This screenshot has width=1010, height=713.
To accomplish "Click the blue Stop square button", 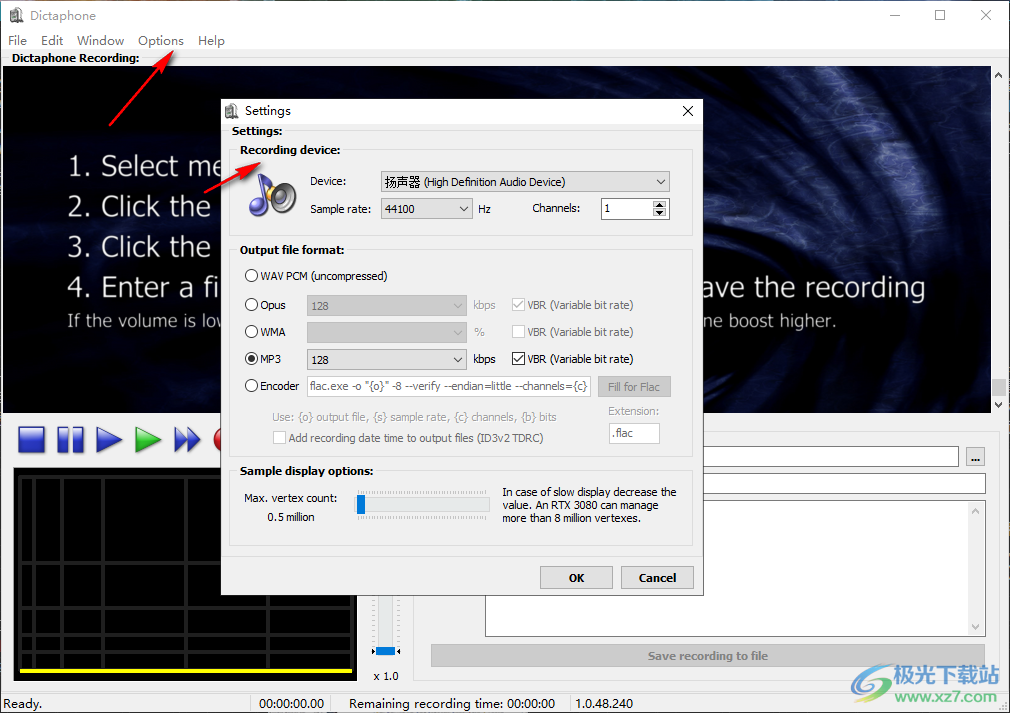I will point(32,440).
